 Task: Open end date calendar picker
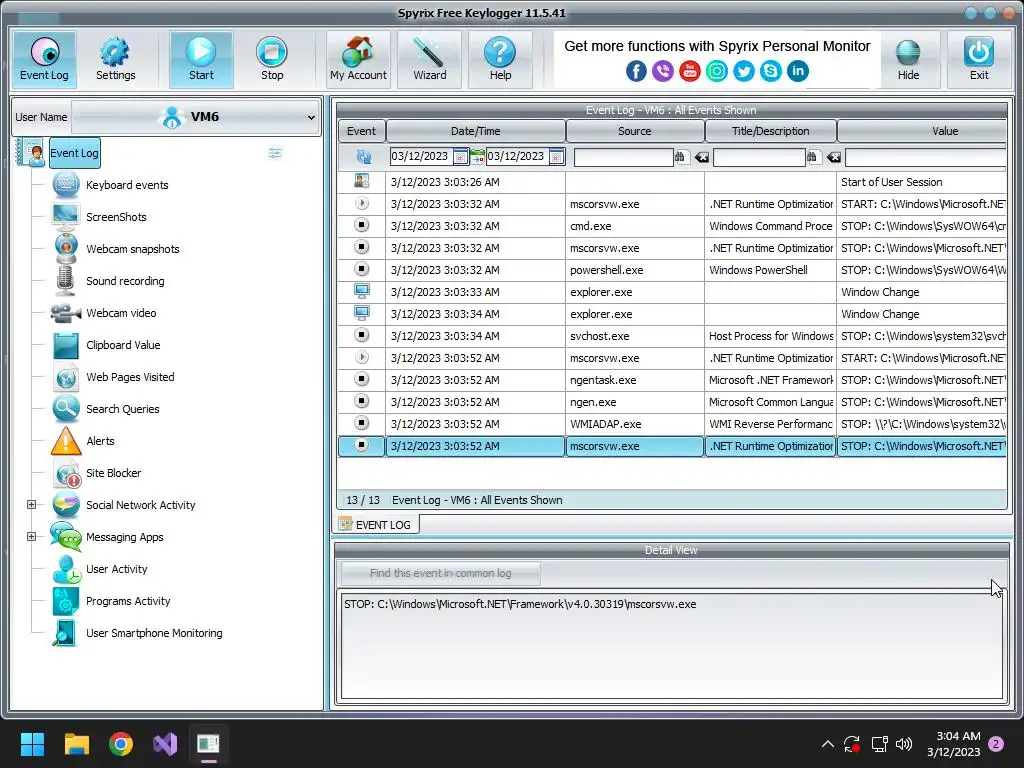pos(556,157)
